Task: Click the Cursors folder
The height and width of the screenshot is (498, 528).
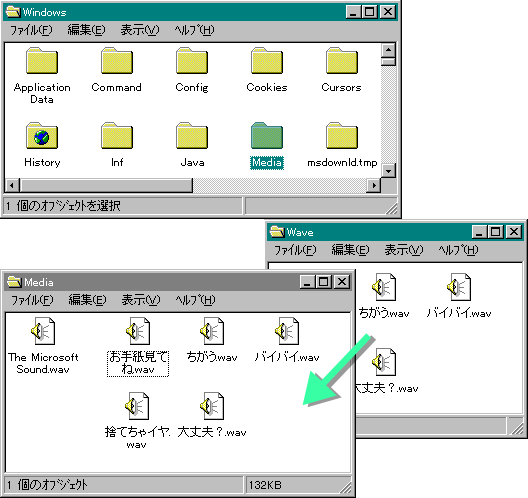Action: click(x=341, y=61)
